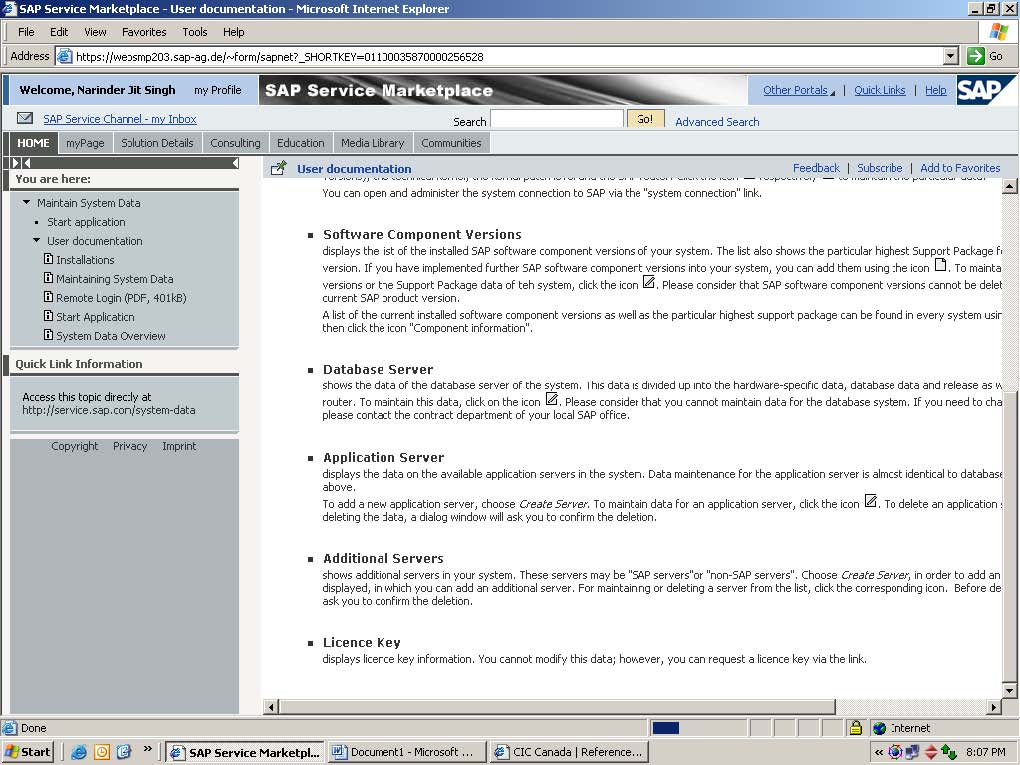Click inside the Search input field
This screenshot has width=1020, height=765.
(x=556, y=117)
